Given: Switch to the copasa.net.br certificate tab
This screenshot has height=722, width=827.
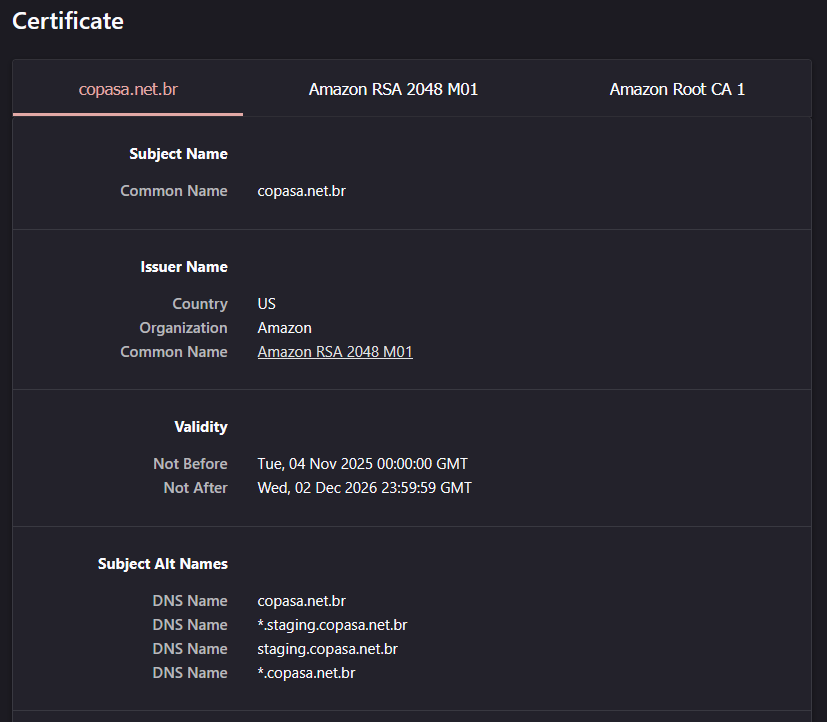Looking at the screenshot, I should 128,89.
